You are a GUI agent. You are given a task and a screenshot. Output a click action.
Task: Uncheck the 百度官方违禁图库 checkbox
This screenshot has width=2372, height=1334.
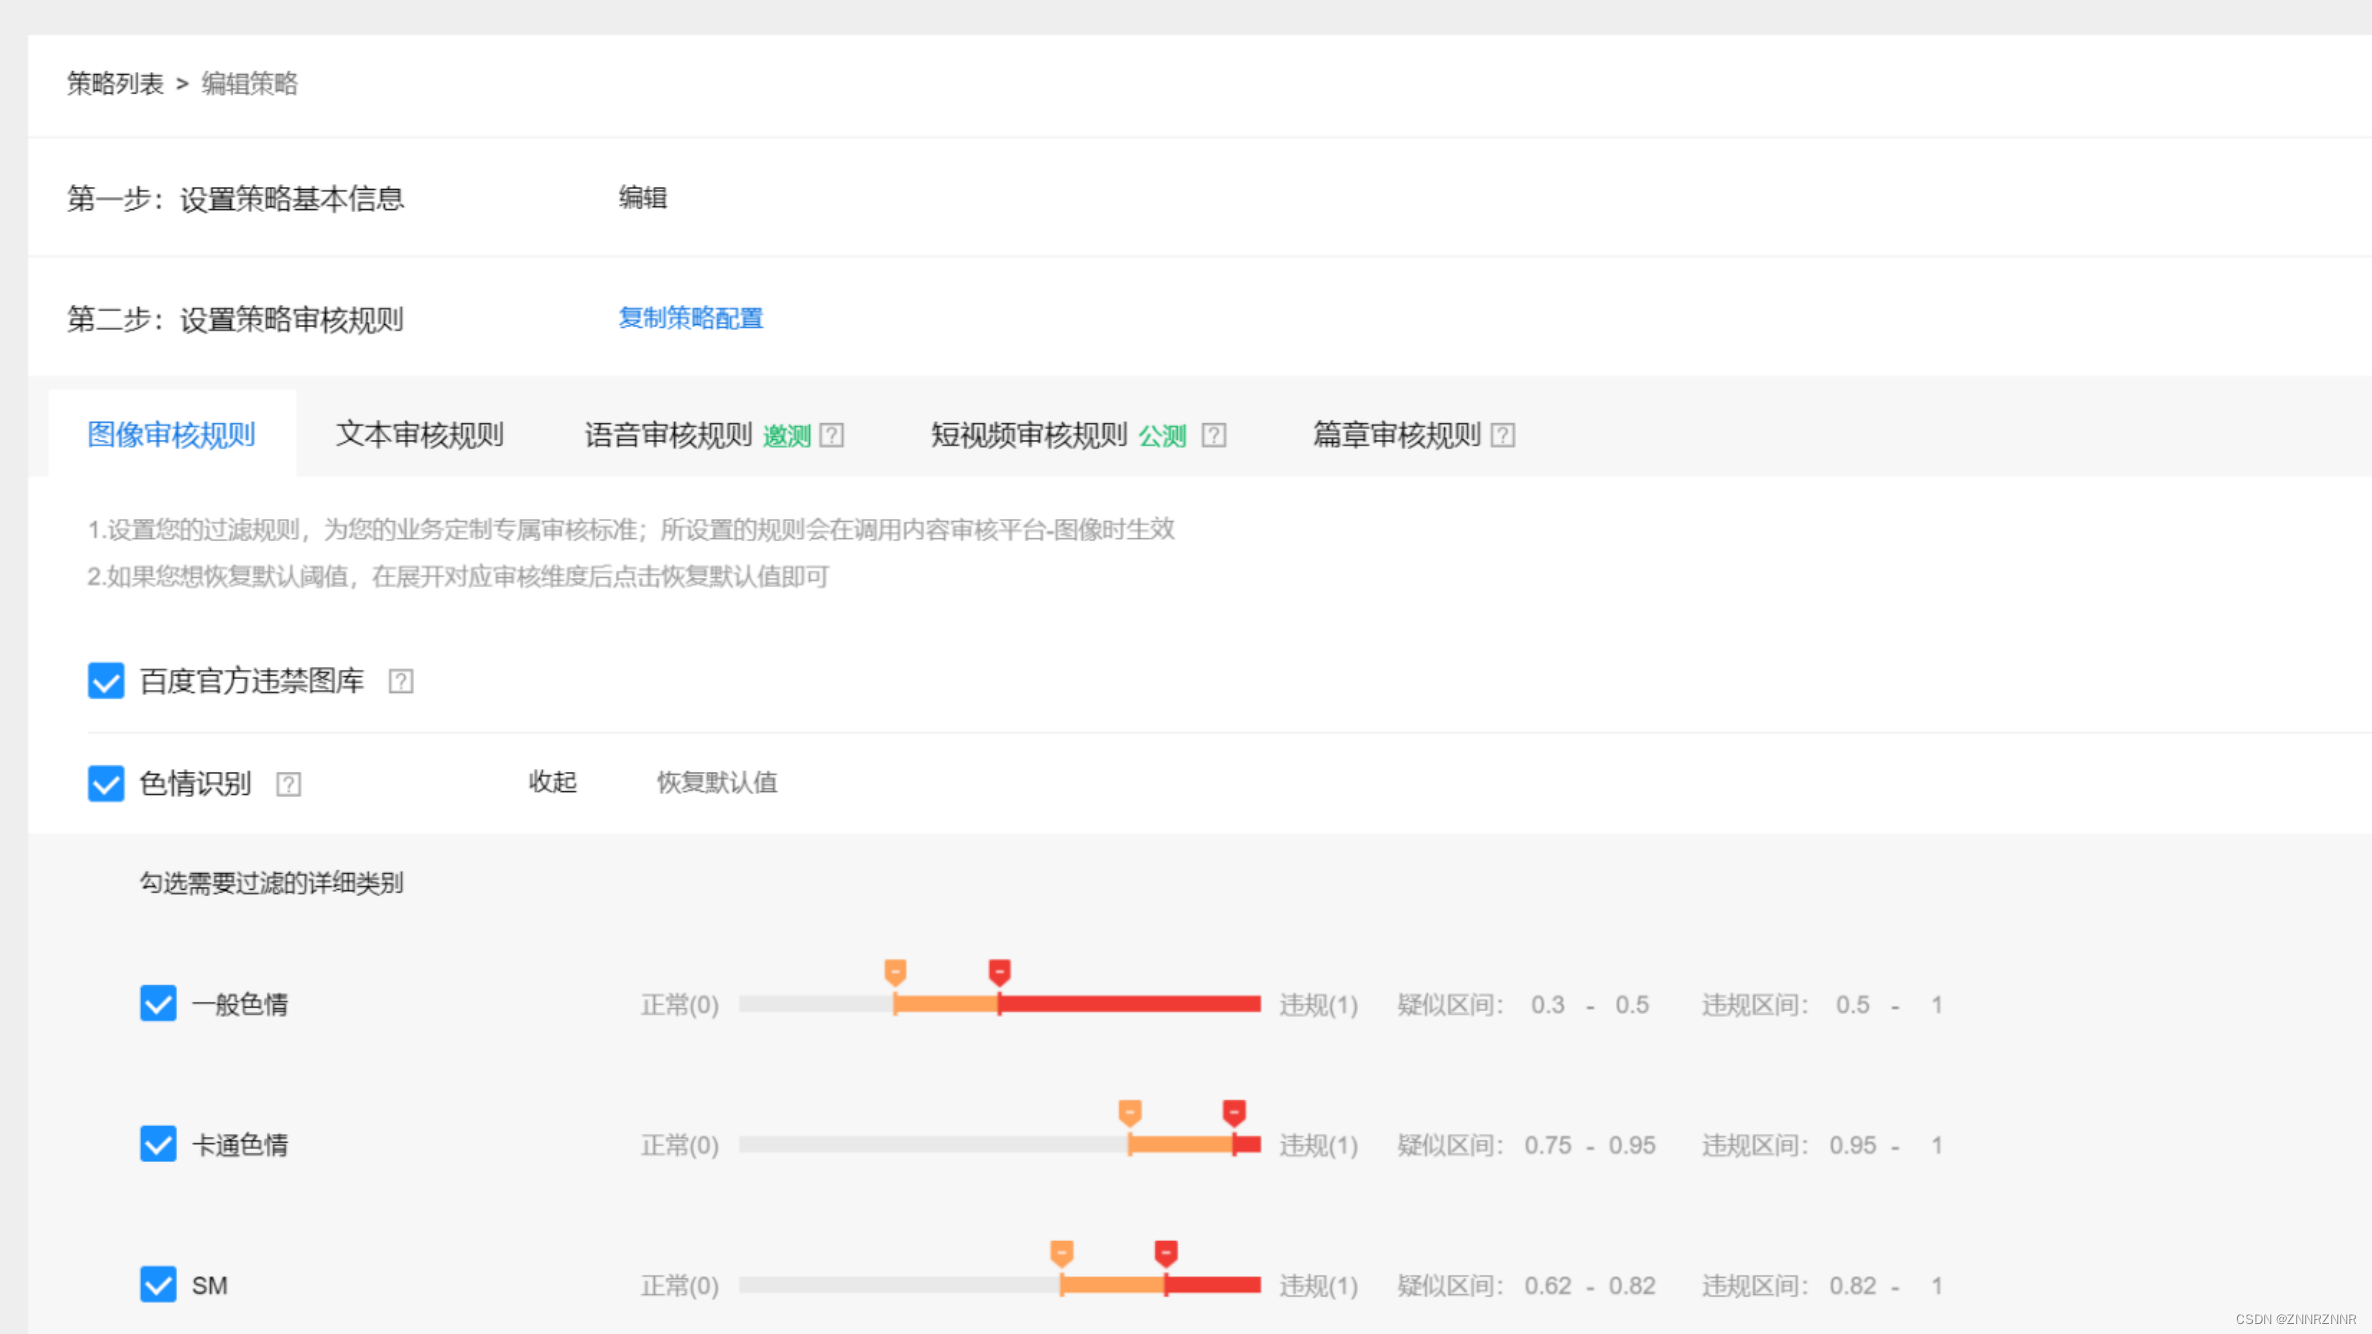106,681
